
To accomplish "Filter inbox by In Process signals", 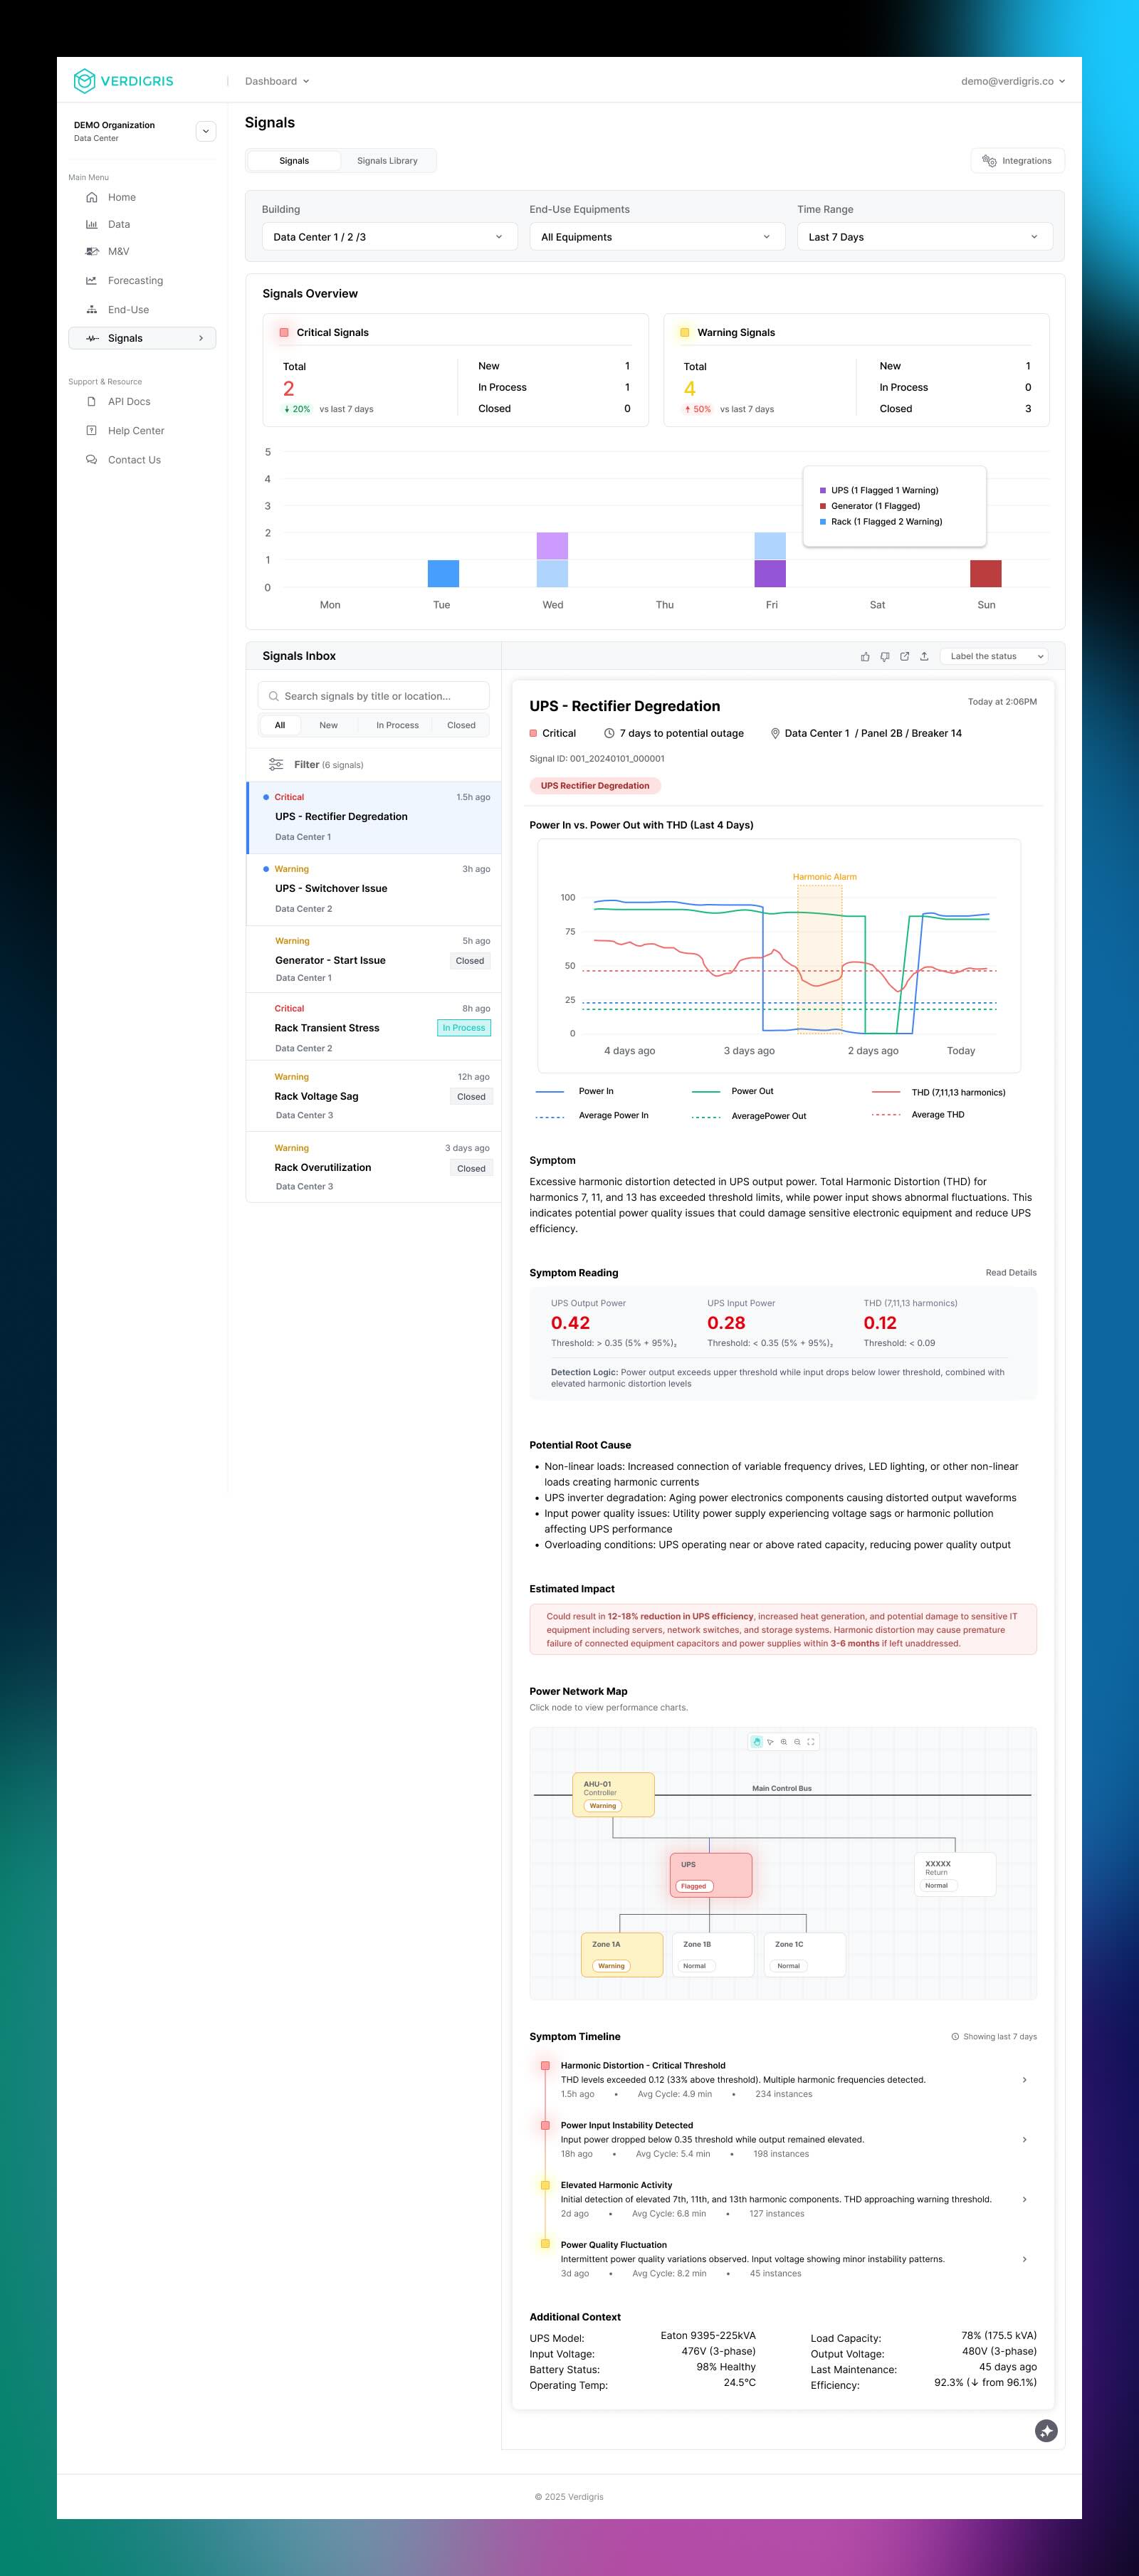I will pyautogui.click(x=397, y=726).
